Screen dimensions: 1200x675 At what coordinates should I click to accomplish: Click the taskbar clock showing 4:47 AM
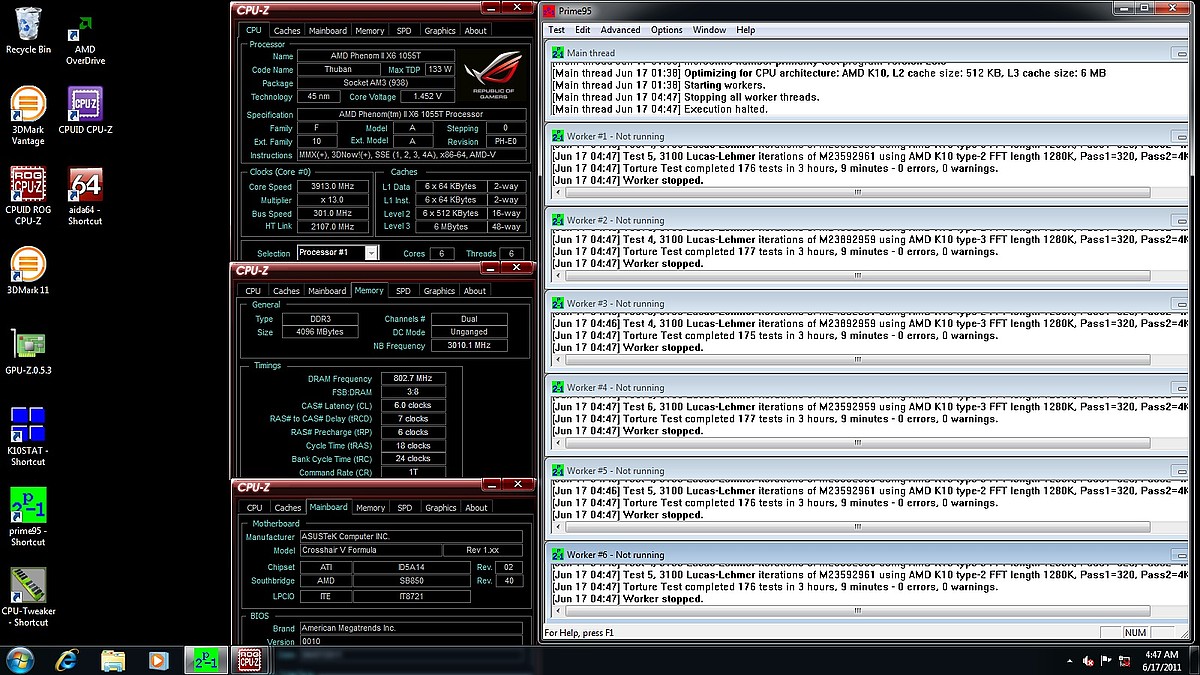[1164, 661]
